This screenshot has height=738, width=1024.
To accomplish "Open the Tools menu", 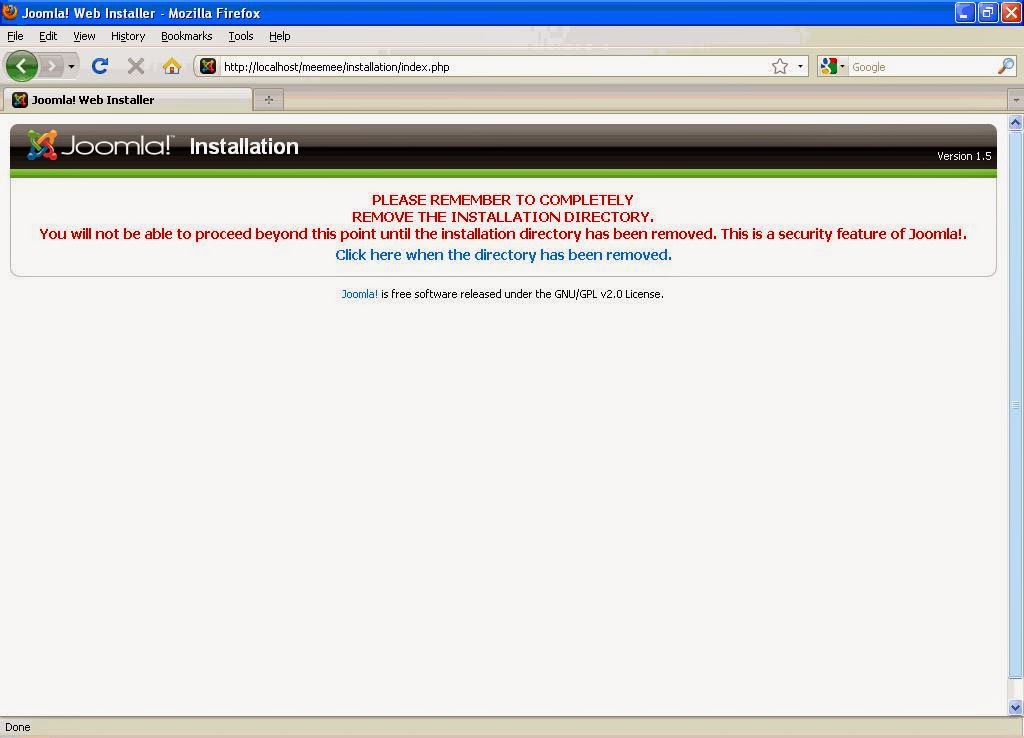I will click(241, 36).
